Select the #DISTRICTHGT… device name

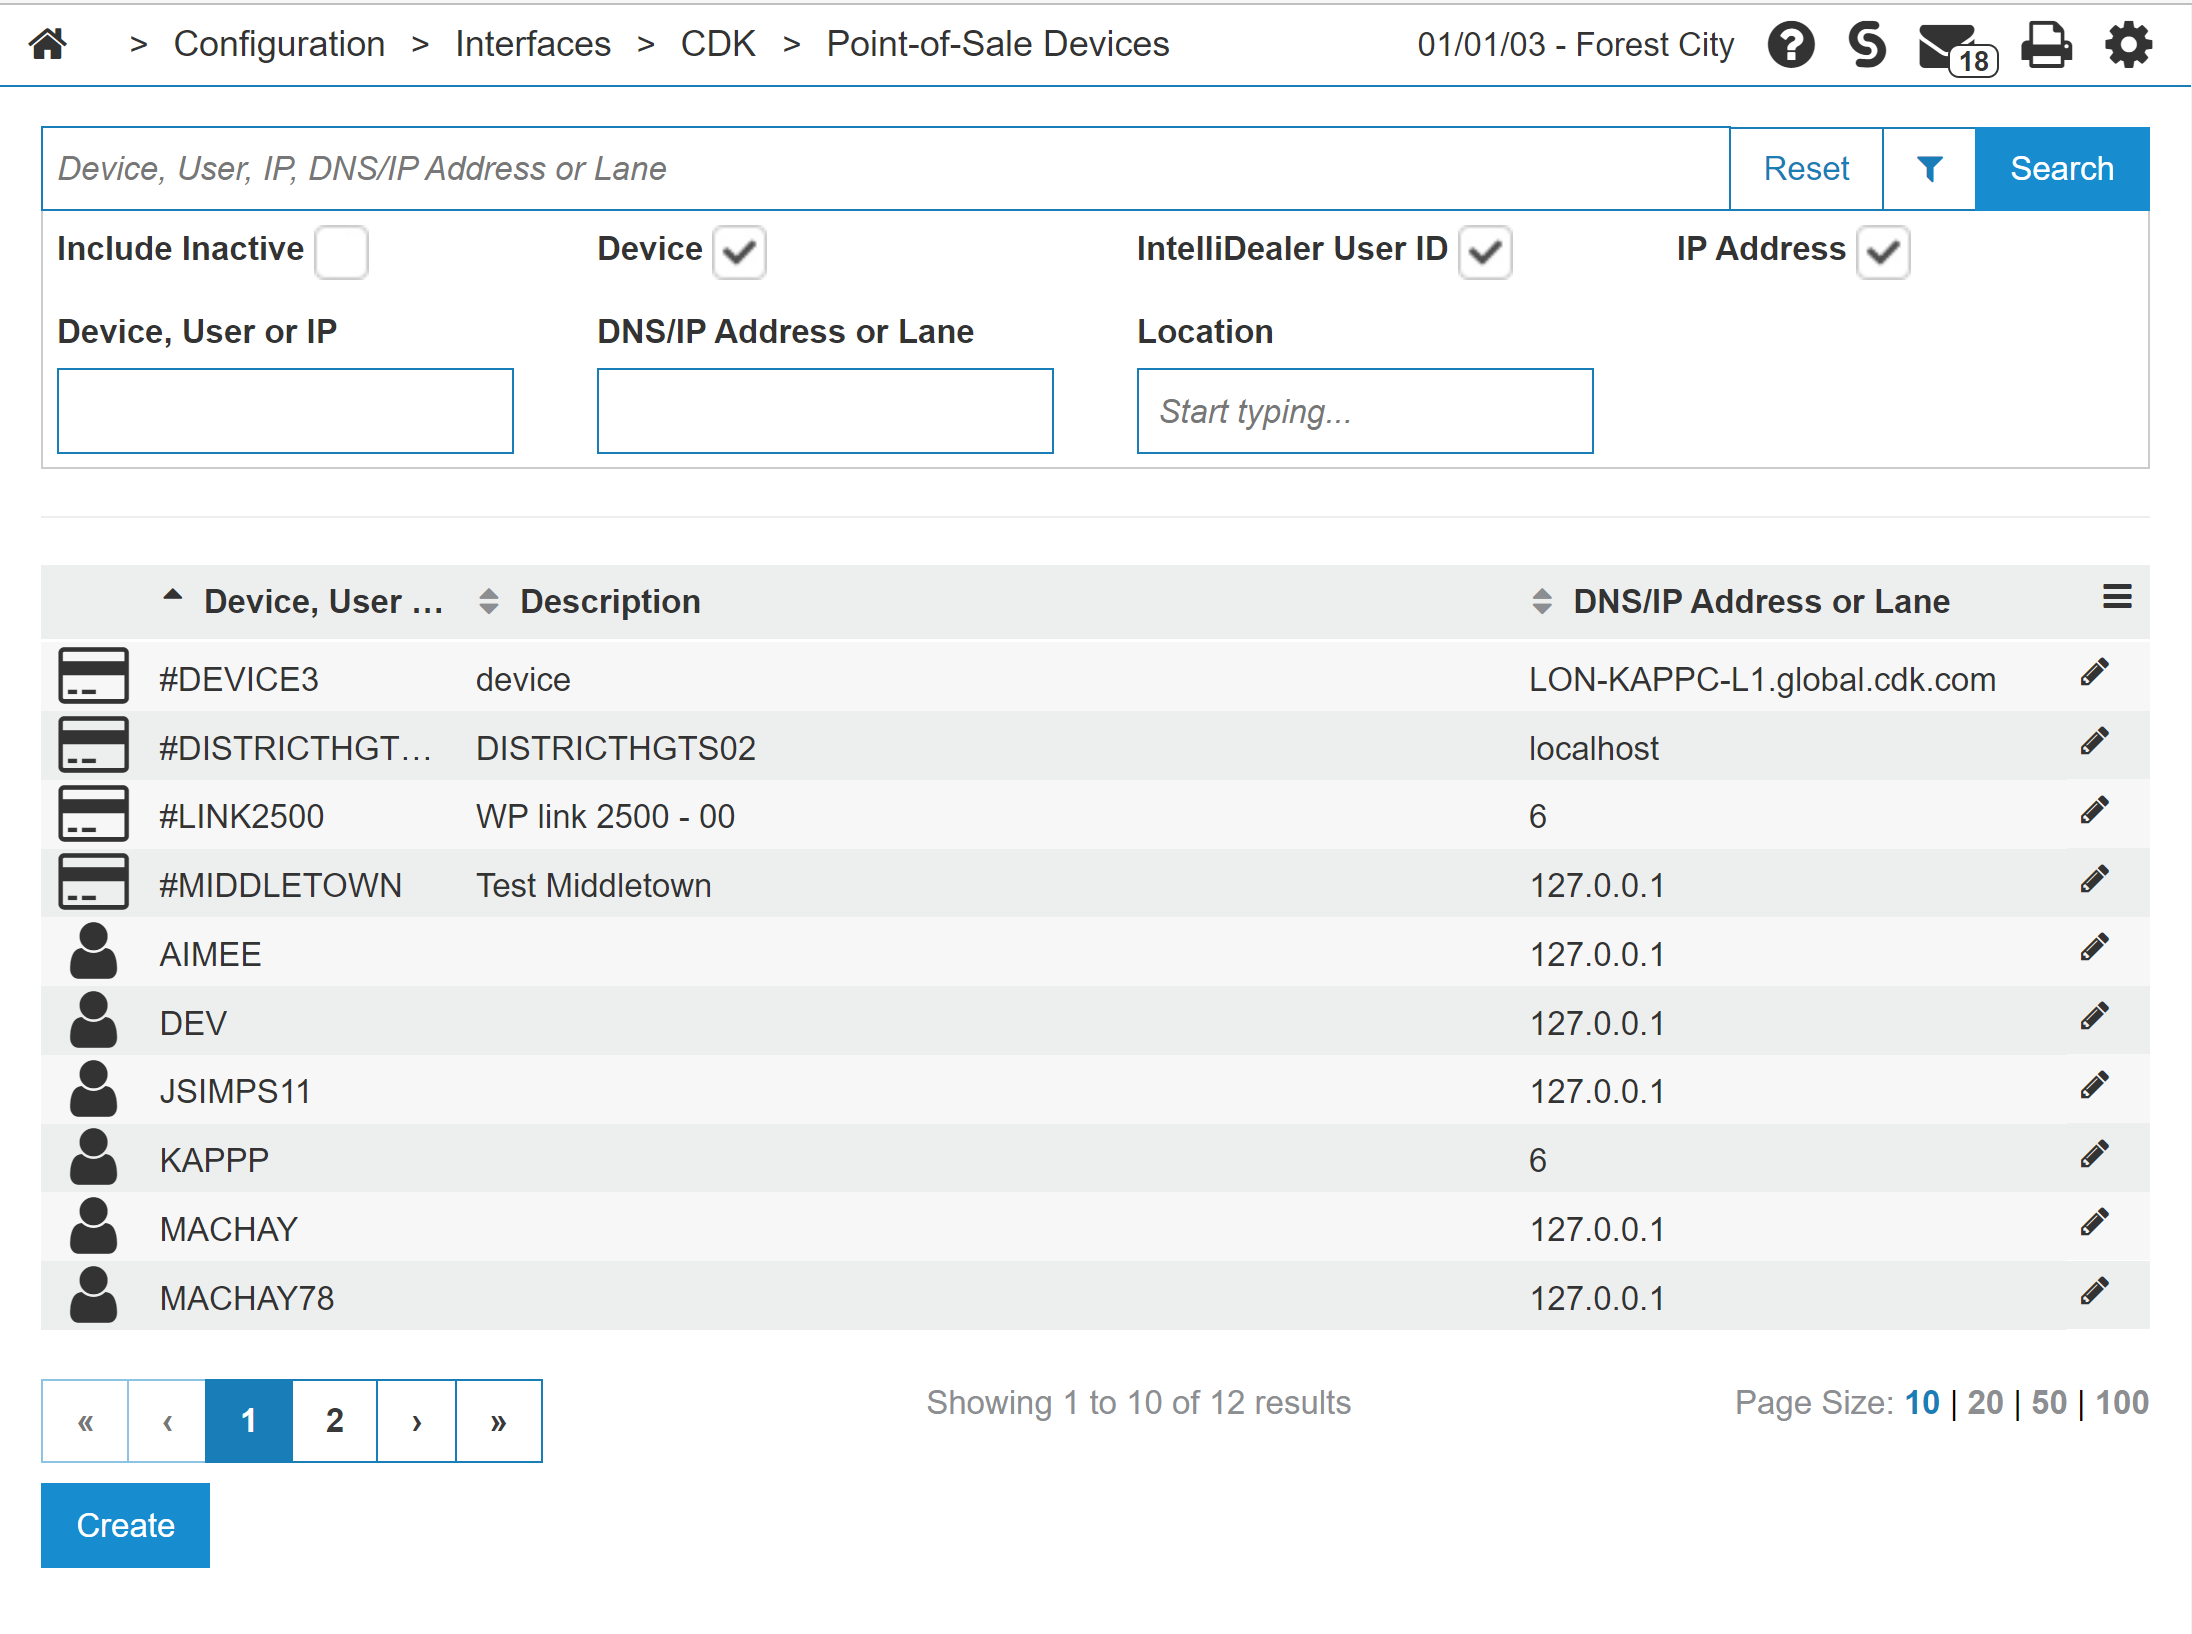click(x=295, y=748)
